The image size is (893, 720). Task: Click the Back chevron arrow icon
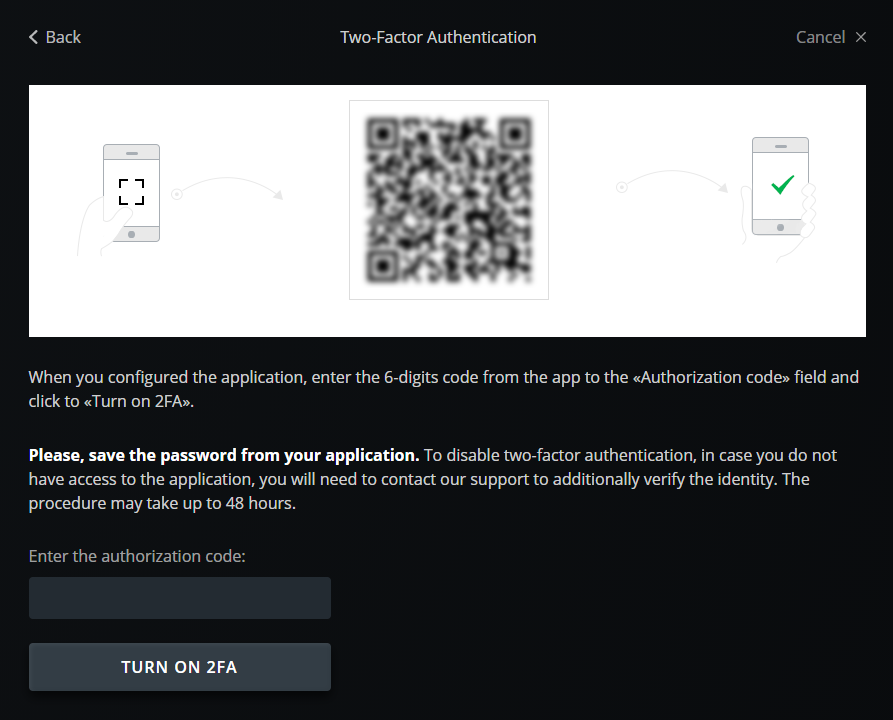click(x=34, y=37)
